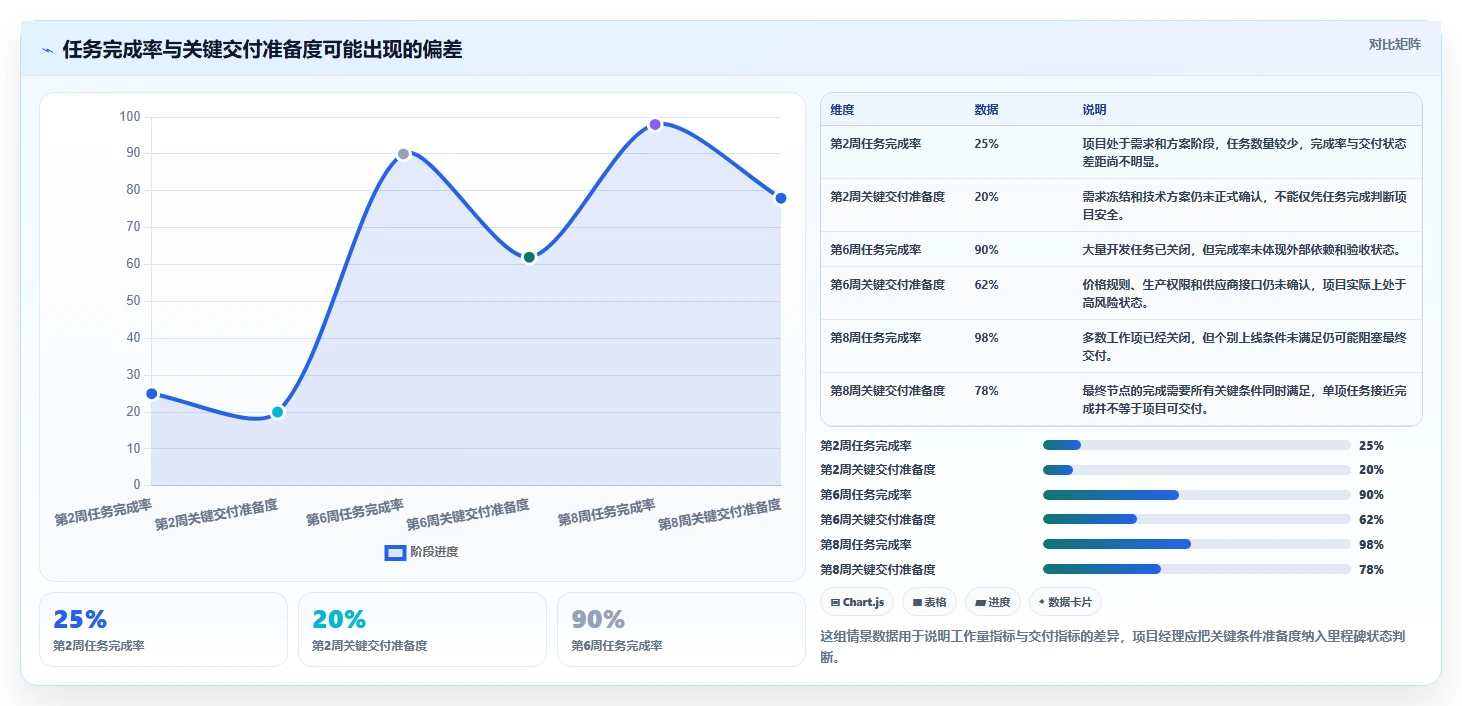Click the 第8周任务完成率 progress bar
Screen dimensions: 1462x706
1196,544
